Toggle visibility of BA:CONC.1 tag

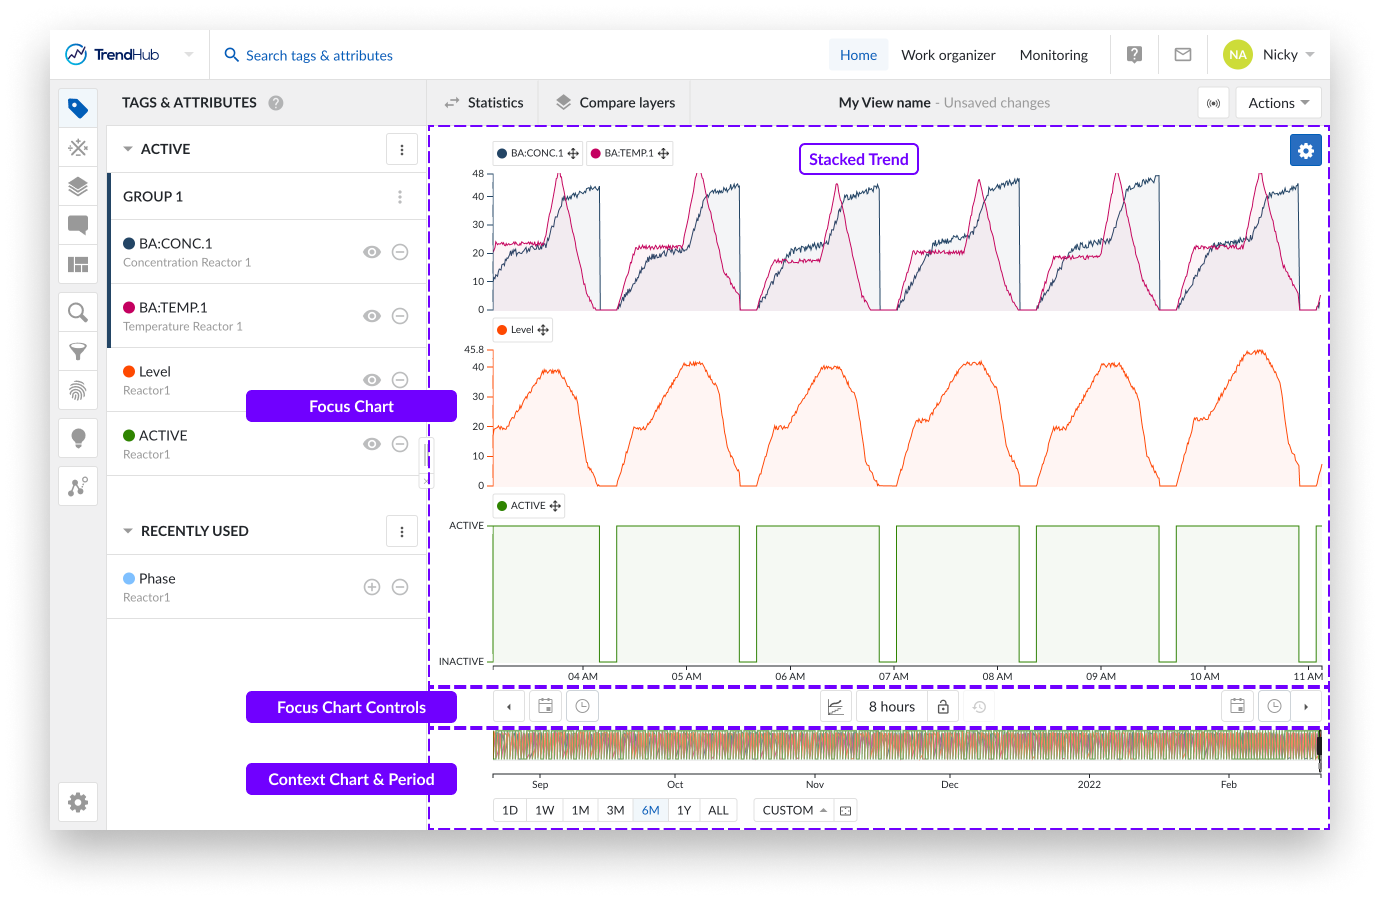pyautogui.click(x=372, y=252)
